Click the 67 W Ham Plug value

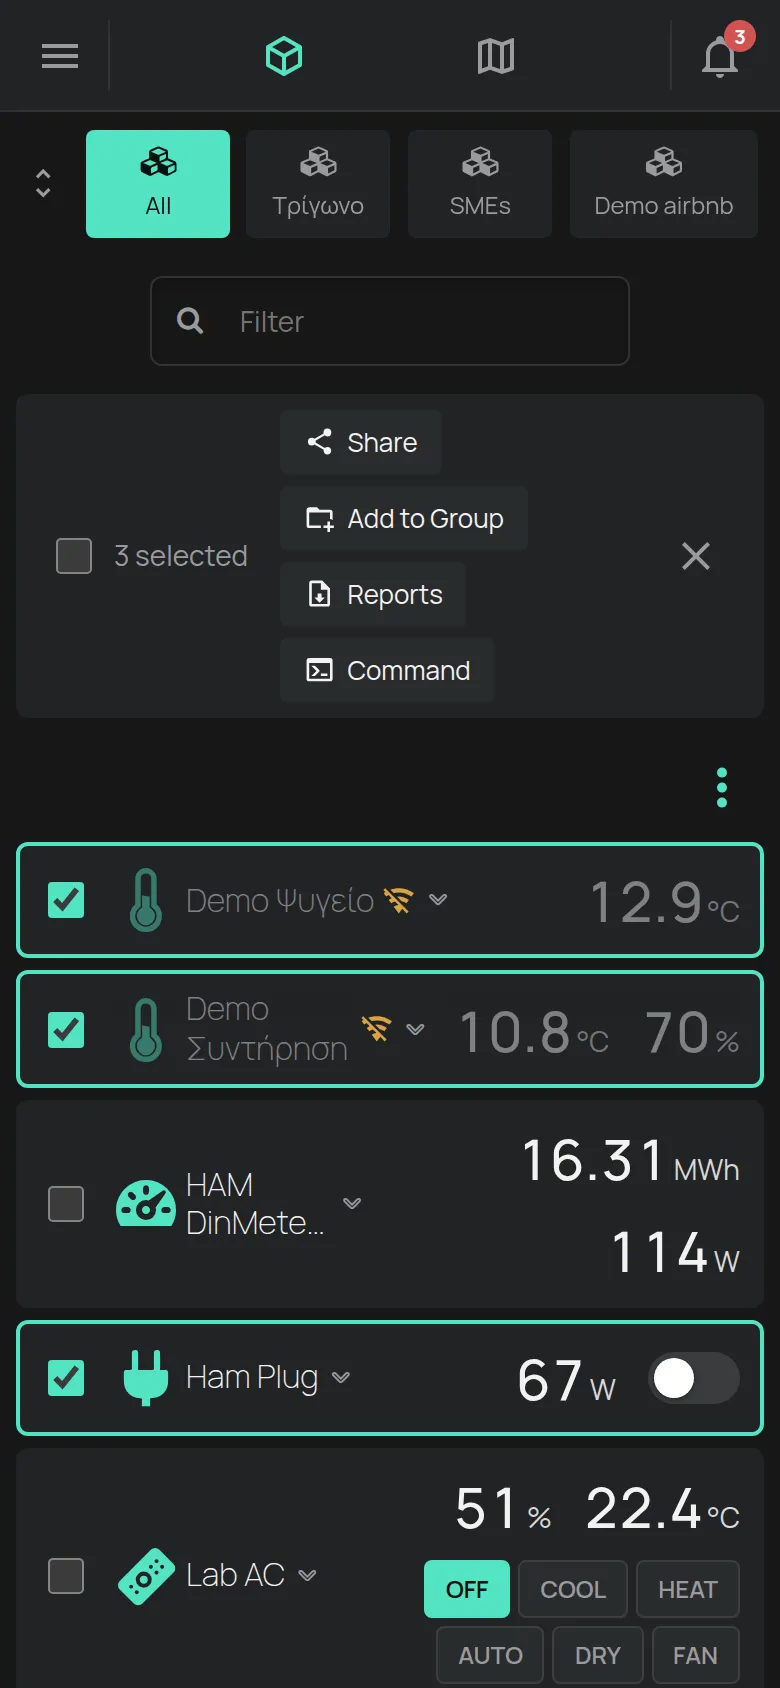pyautogui.click(x=566, y=1380)
